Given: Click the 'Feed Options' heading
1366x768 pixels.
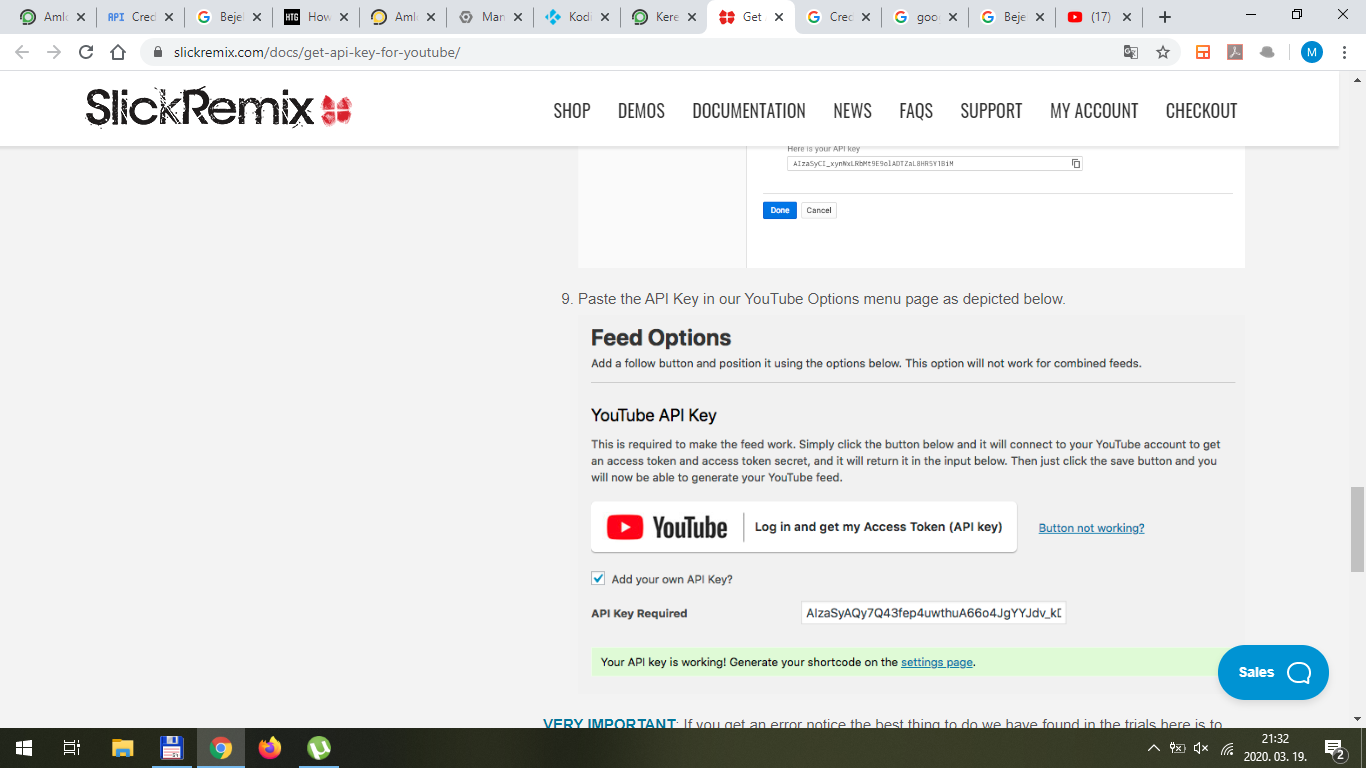Looking at the screenshot, I should pos(661,338).
